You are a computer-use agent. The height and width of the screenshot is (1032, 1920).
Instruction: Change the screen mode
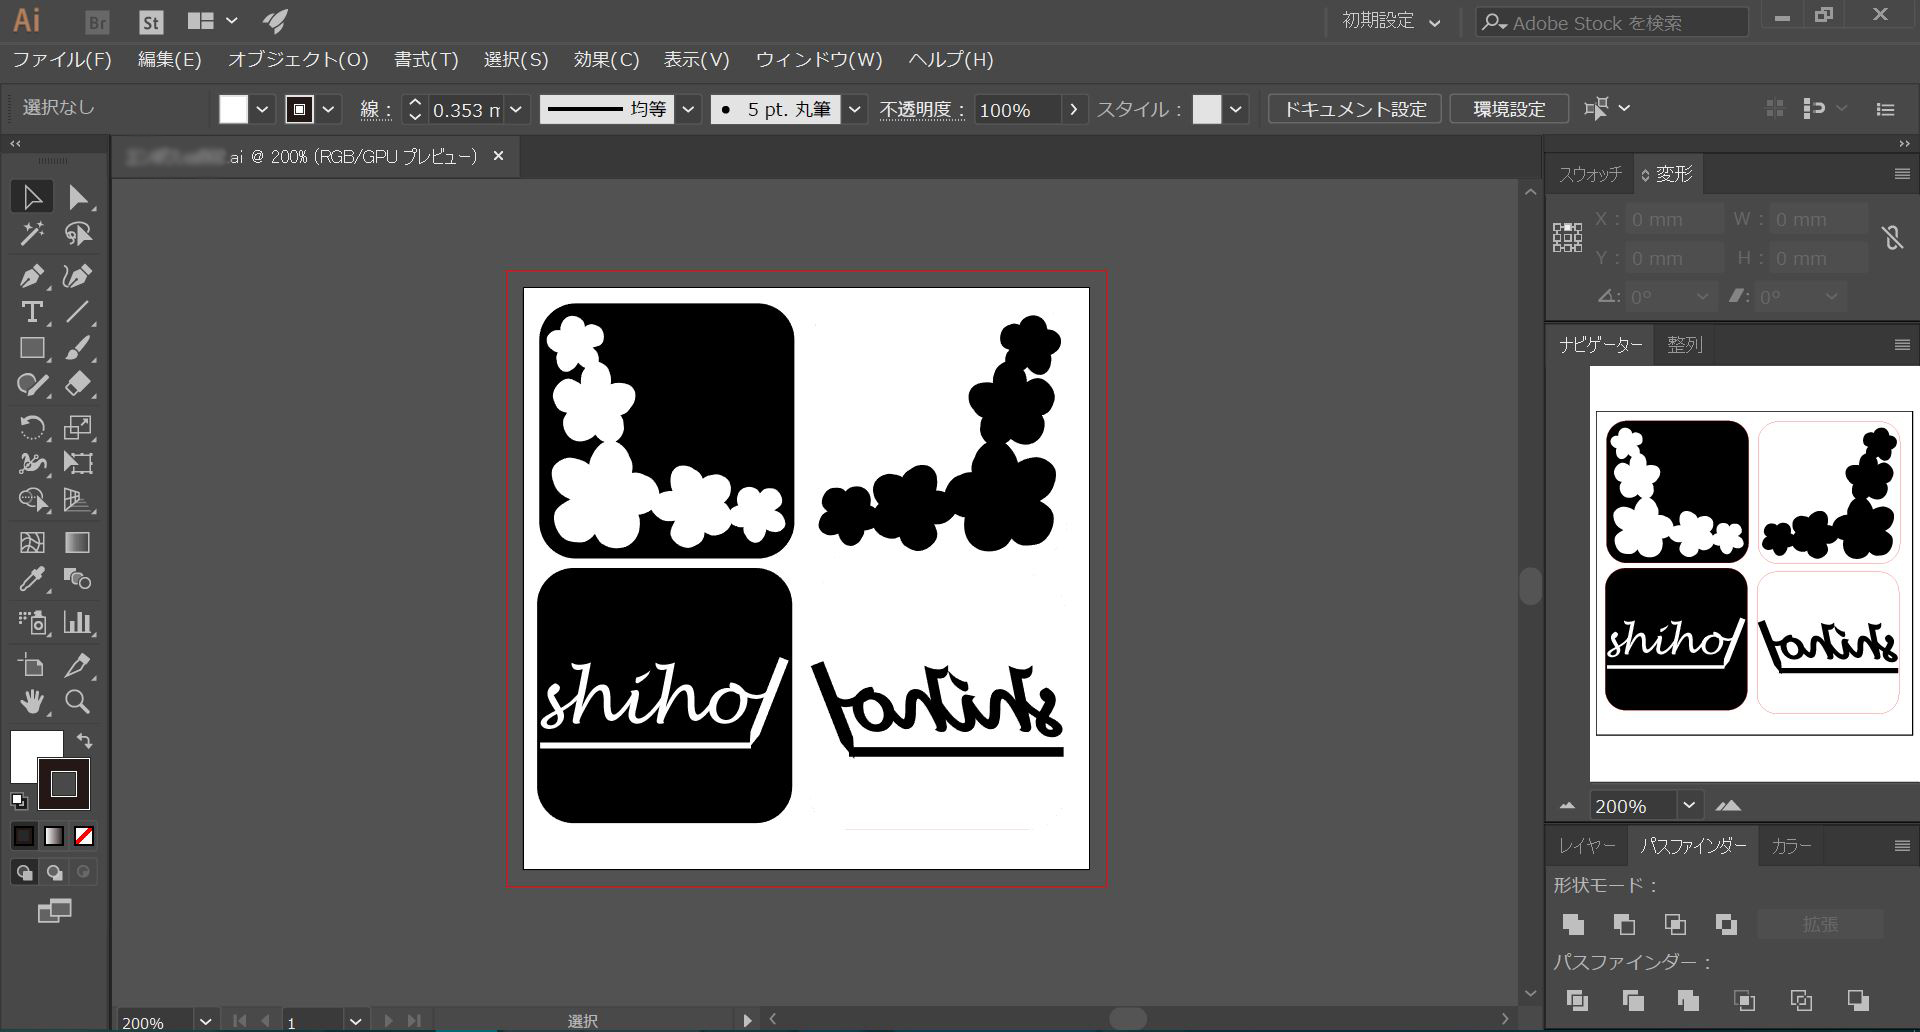[54, 911]
